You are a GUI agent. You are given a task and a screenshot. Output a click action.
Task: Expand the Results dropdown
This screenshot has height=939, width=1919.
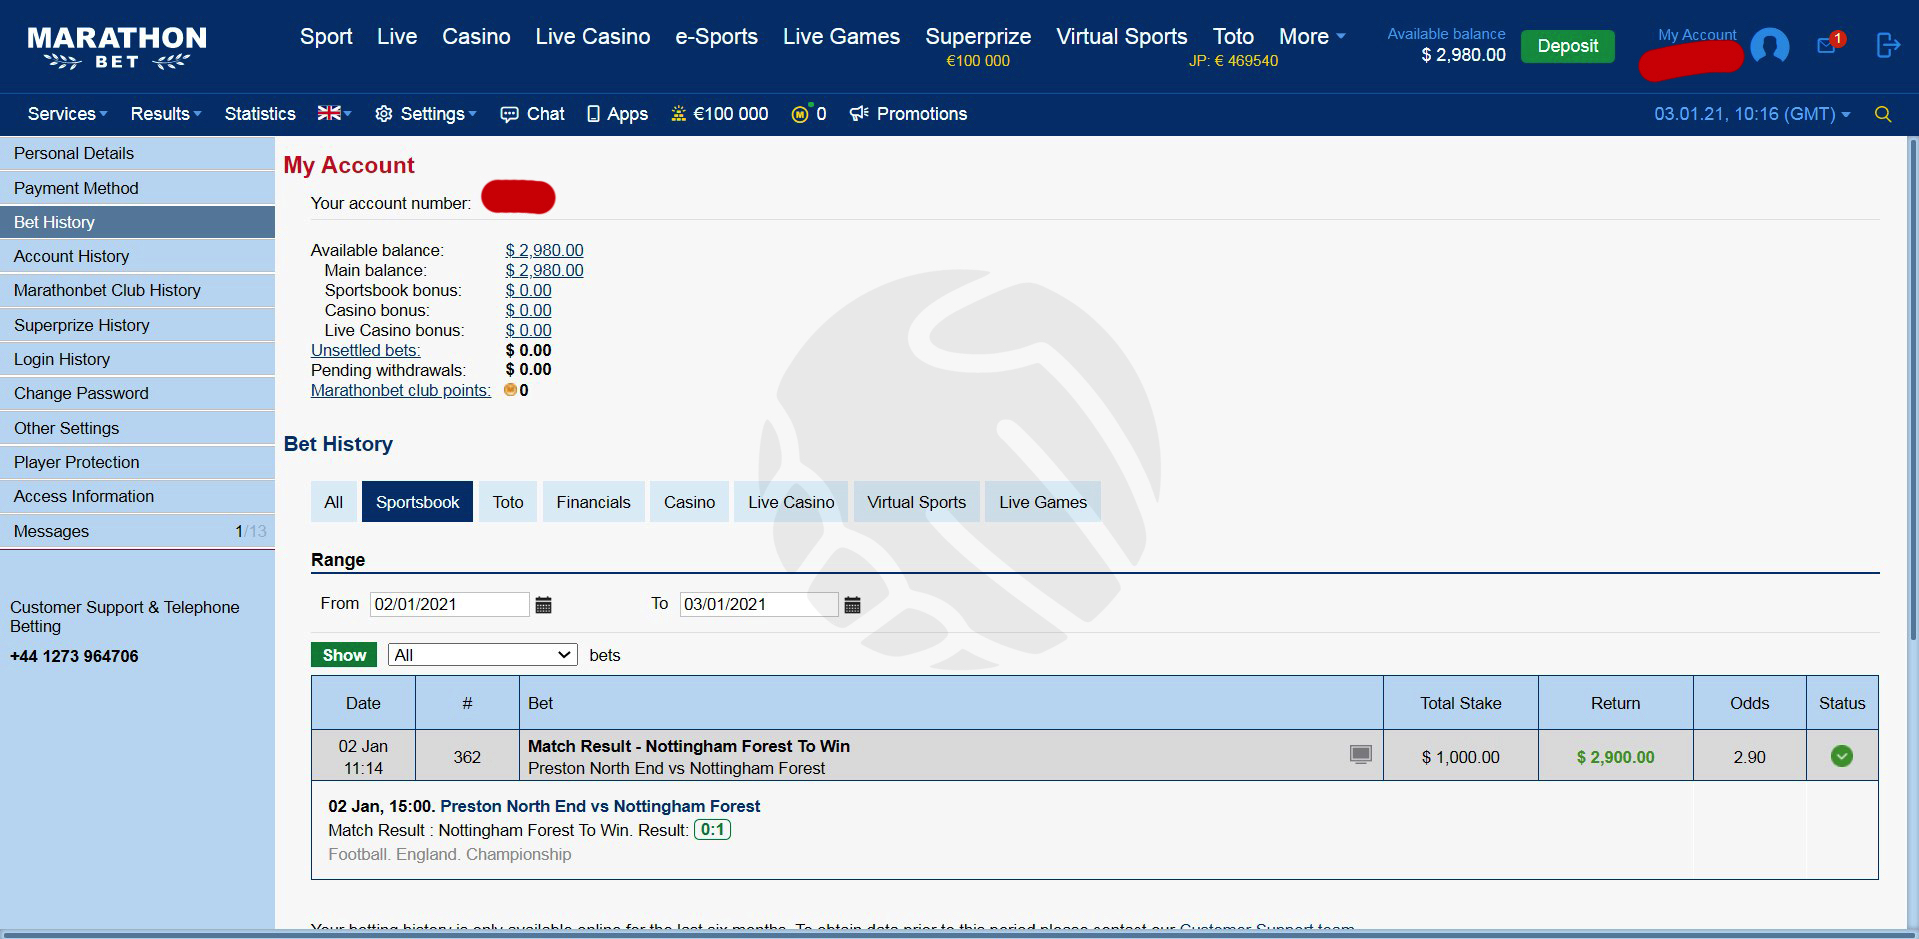click(x=166, y=114)
